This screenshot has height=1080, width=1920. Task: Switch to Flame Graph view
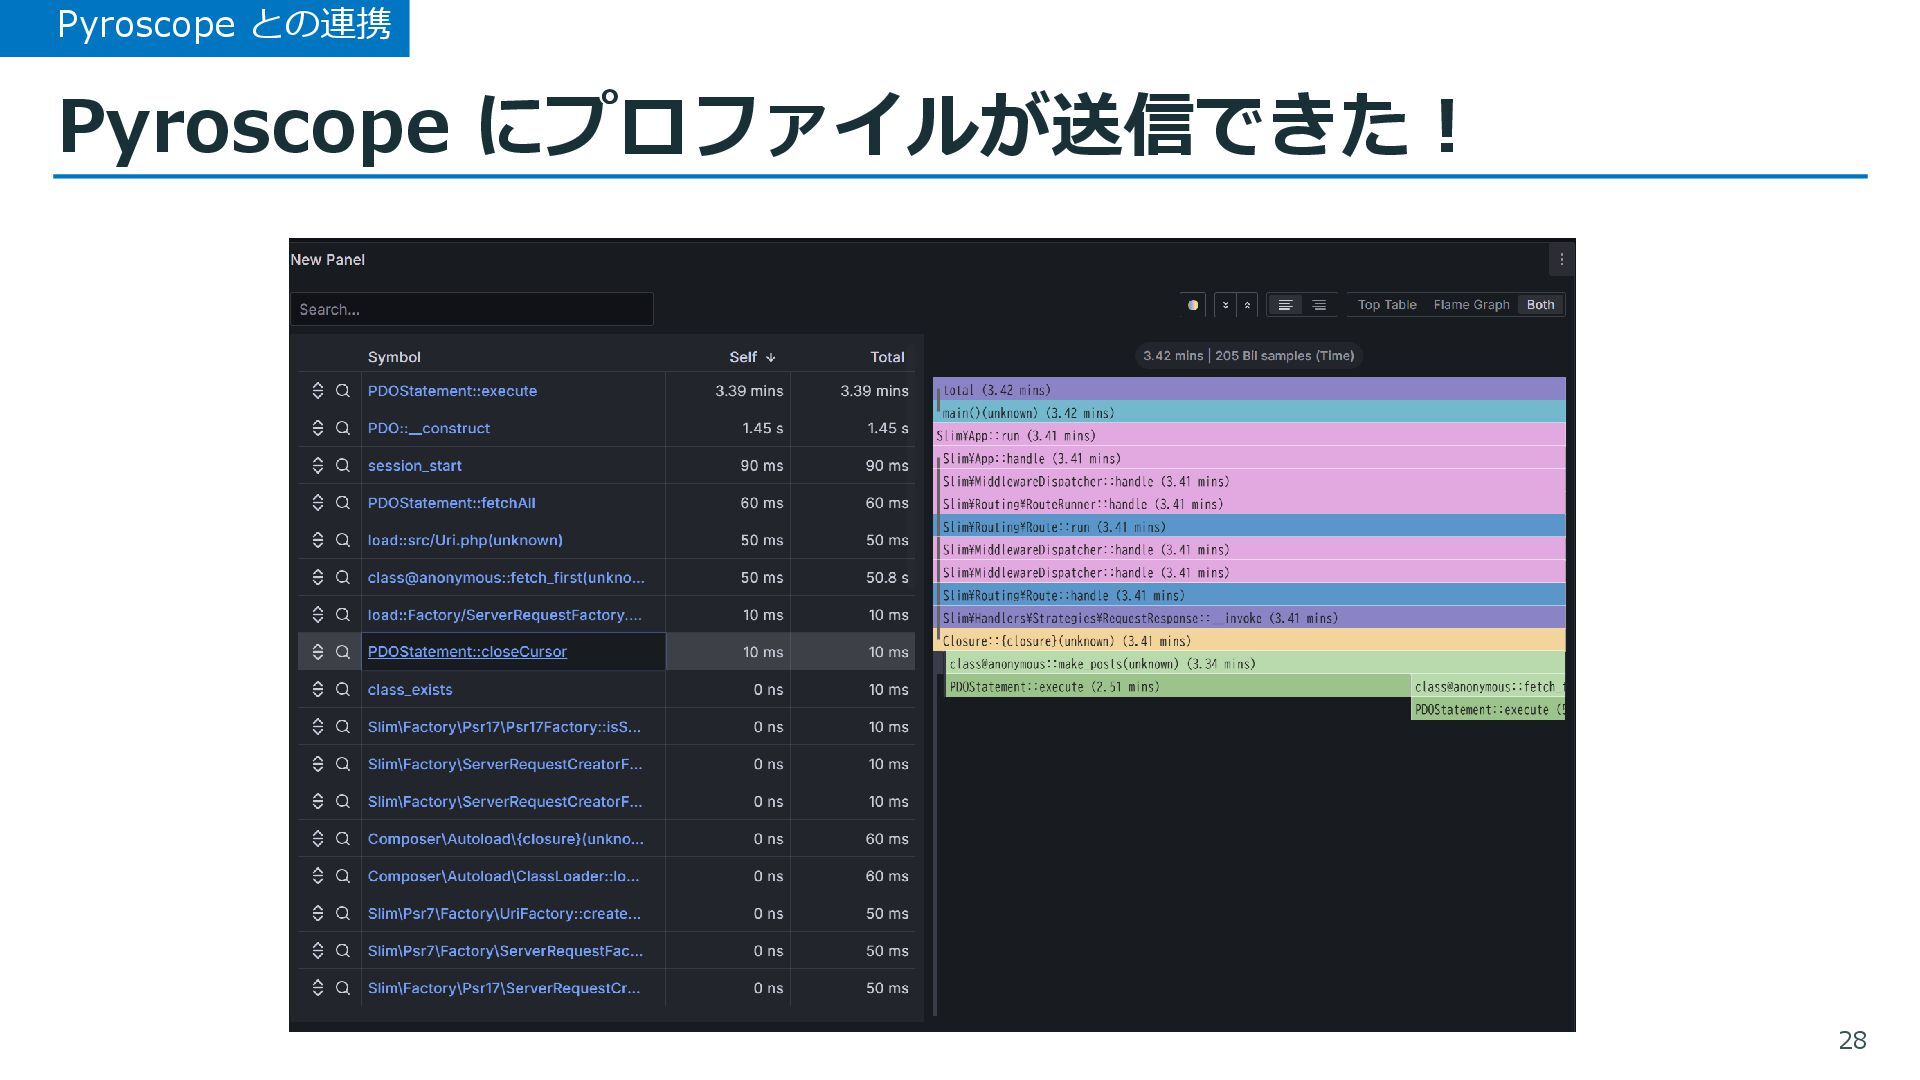[1471, 305]
